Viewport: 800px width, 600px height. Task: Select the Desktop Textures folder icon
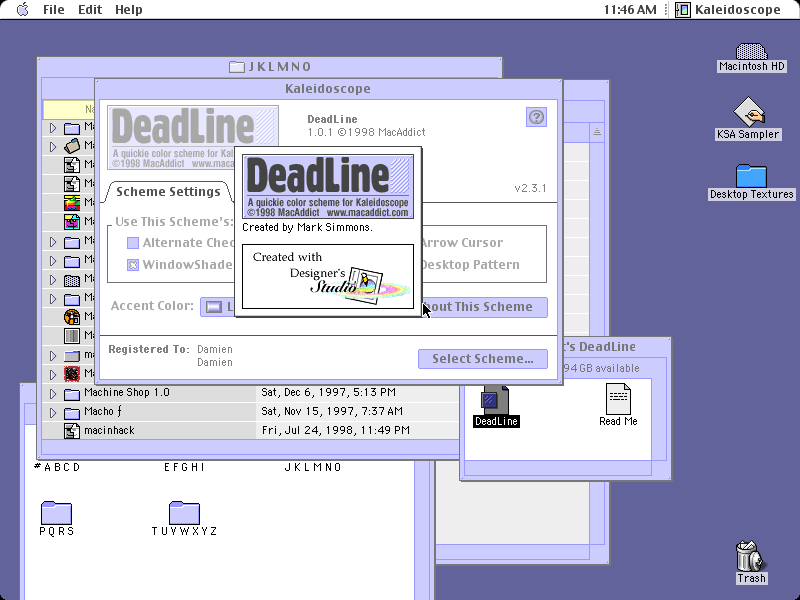(x=751, y=176)
